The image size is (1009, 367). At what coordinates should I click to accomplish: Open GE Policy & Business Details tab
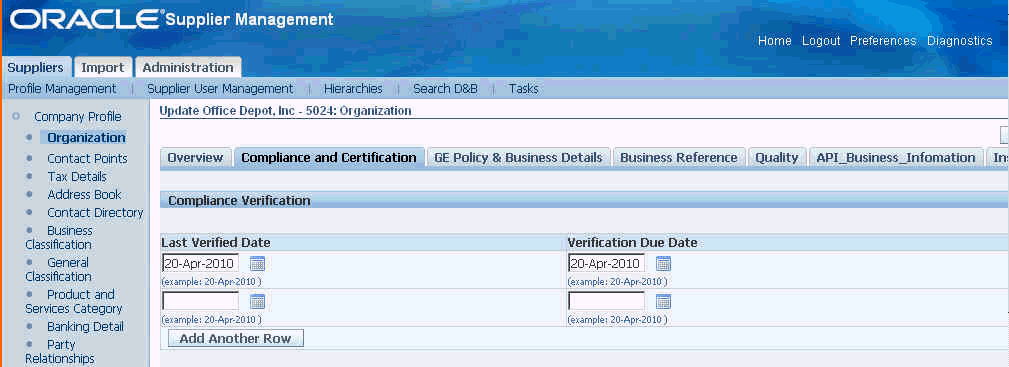(x=518, y=158)
